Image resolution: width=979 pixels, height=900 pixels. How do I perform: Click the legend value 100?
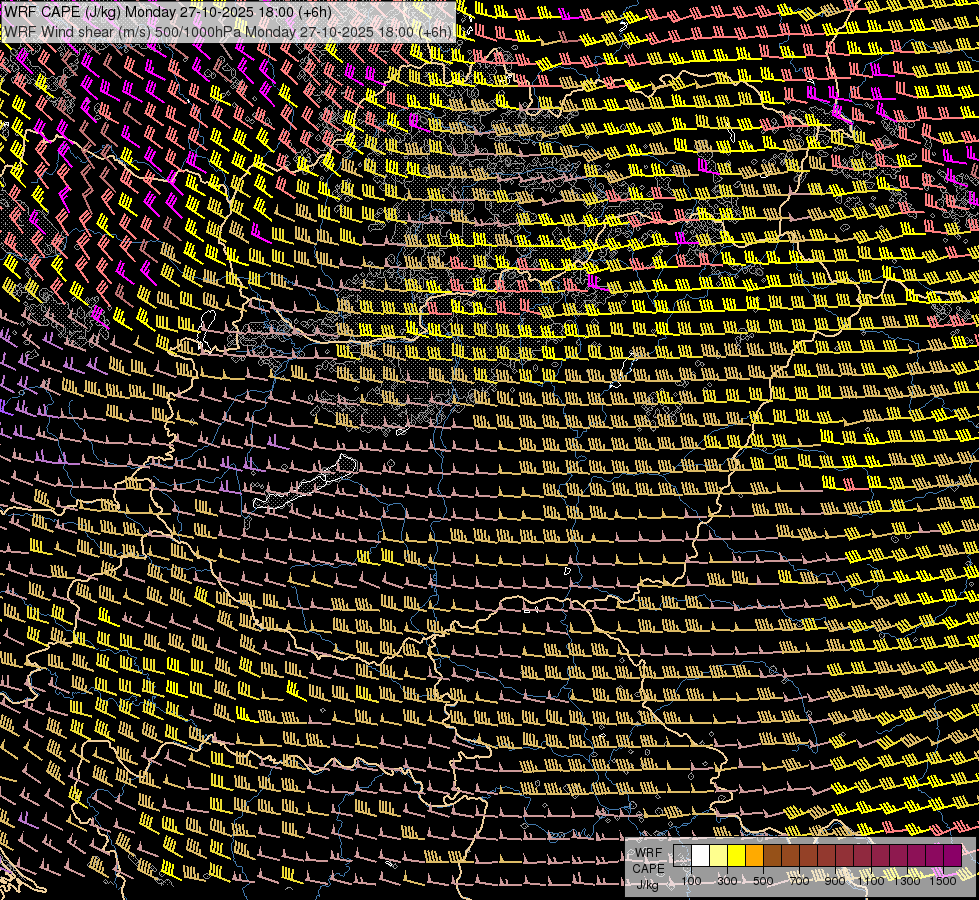click(691, 881)
